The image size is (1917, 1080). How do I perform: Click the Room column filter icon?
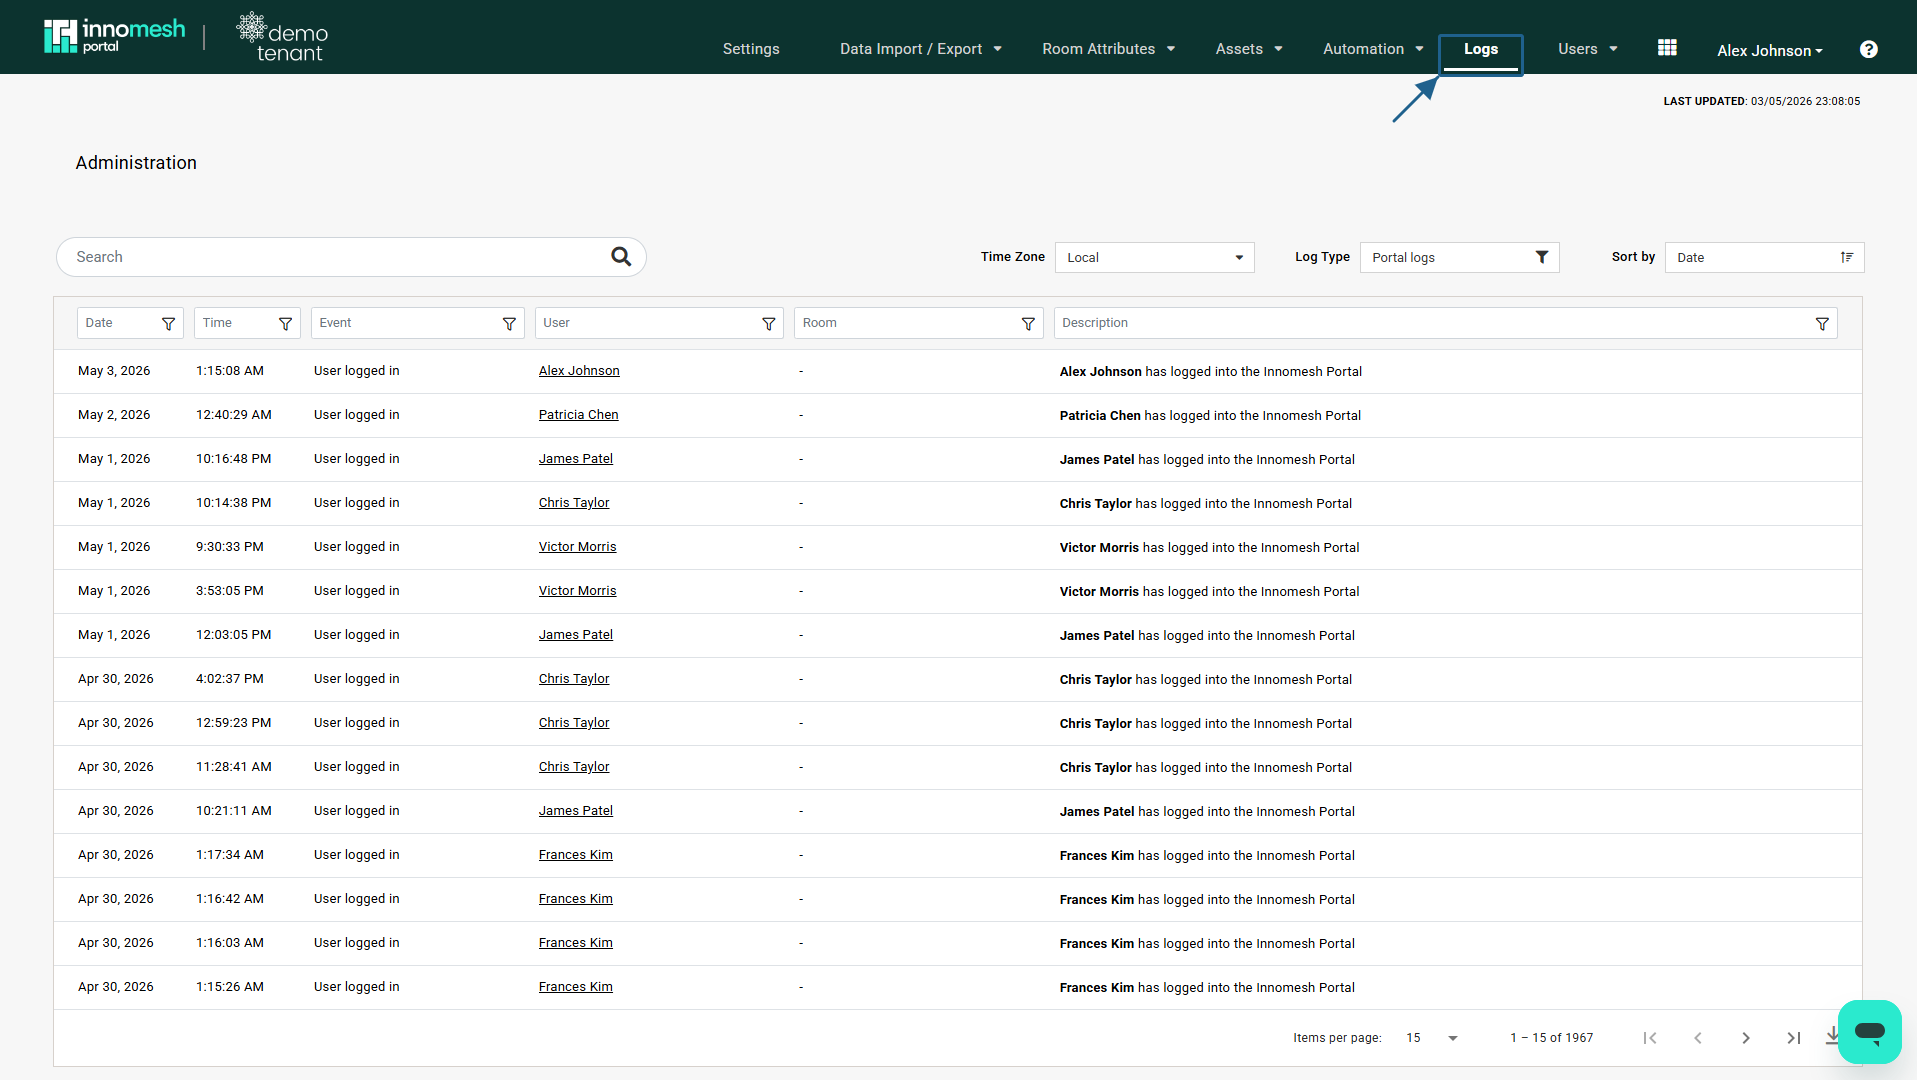pos(1028,324)
